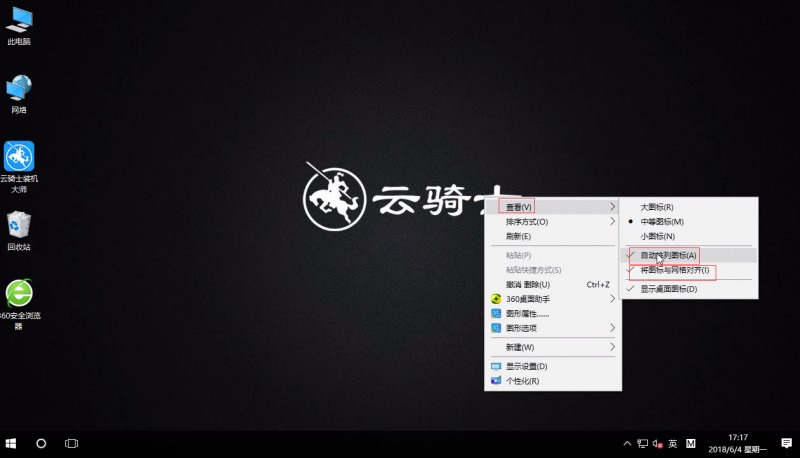
Task: Open the volume icon in the system tray
Action: coord(658,444)
